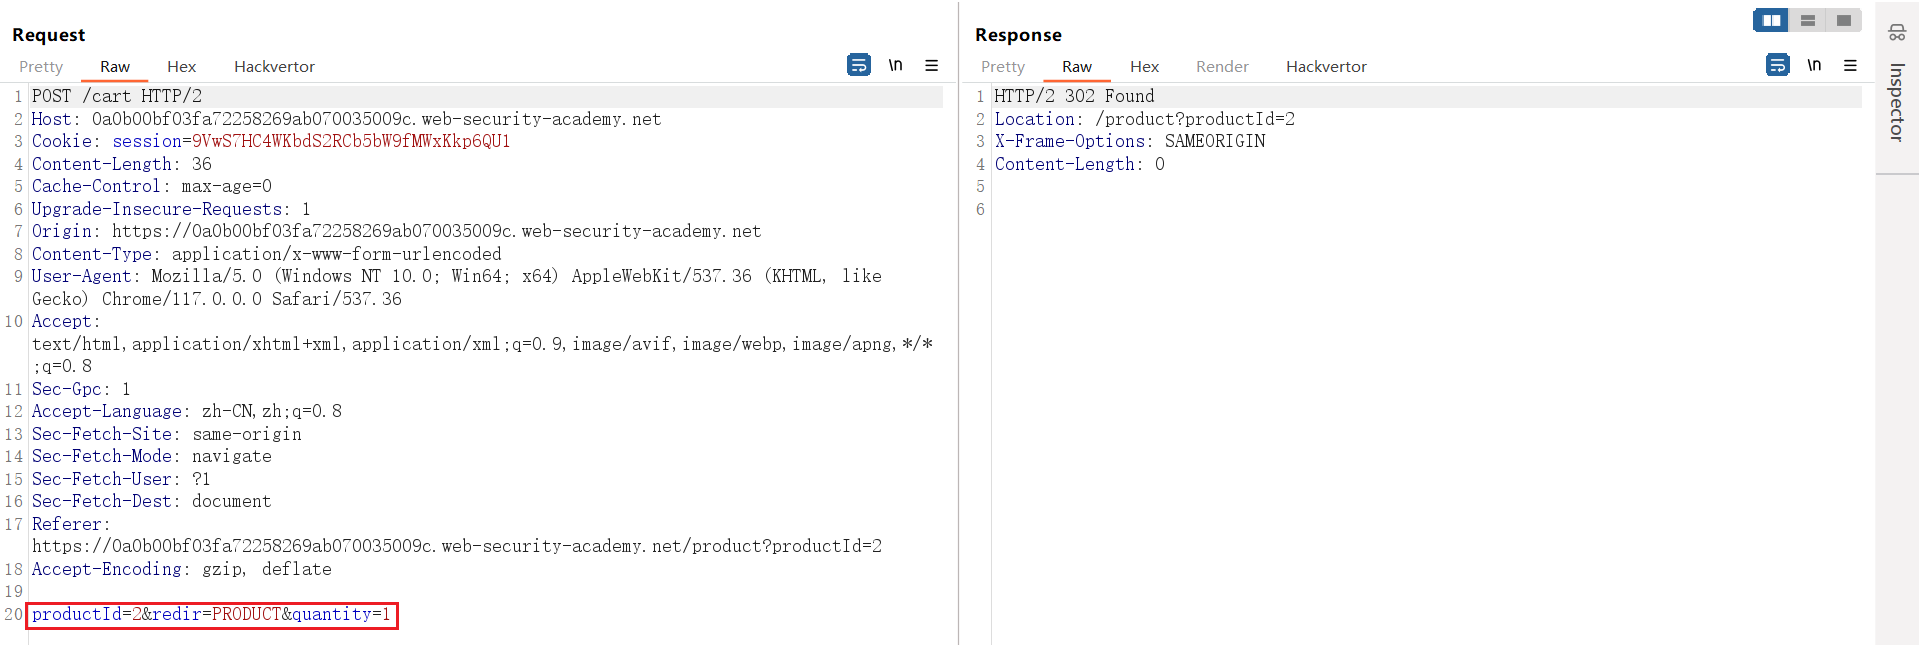Open the Response Render tab
The height and width of the screenshot is (645, 1920).
coord(1222,67)
